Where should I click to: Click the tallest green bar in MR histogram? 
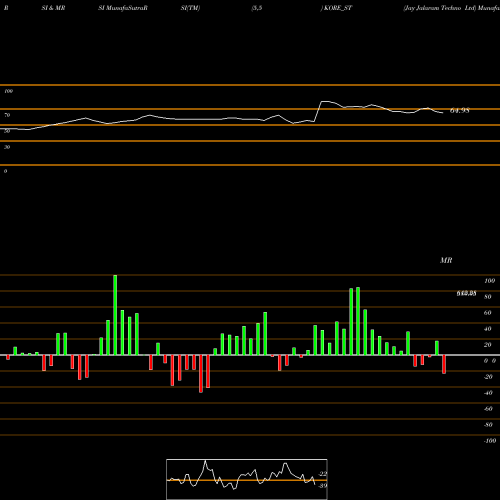click(x=115, y=315)
